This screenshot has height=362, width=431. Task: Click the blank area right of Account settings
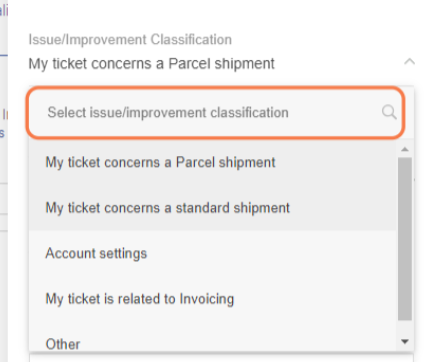coord(270,253)
